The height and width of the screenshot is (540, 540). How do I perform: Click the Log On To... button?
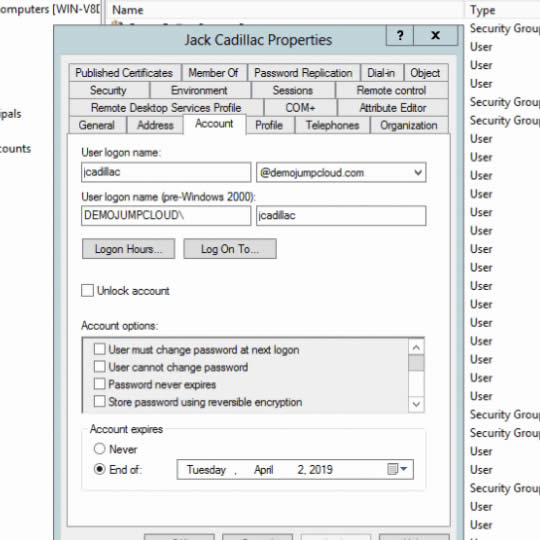[x=230, y=249]
